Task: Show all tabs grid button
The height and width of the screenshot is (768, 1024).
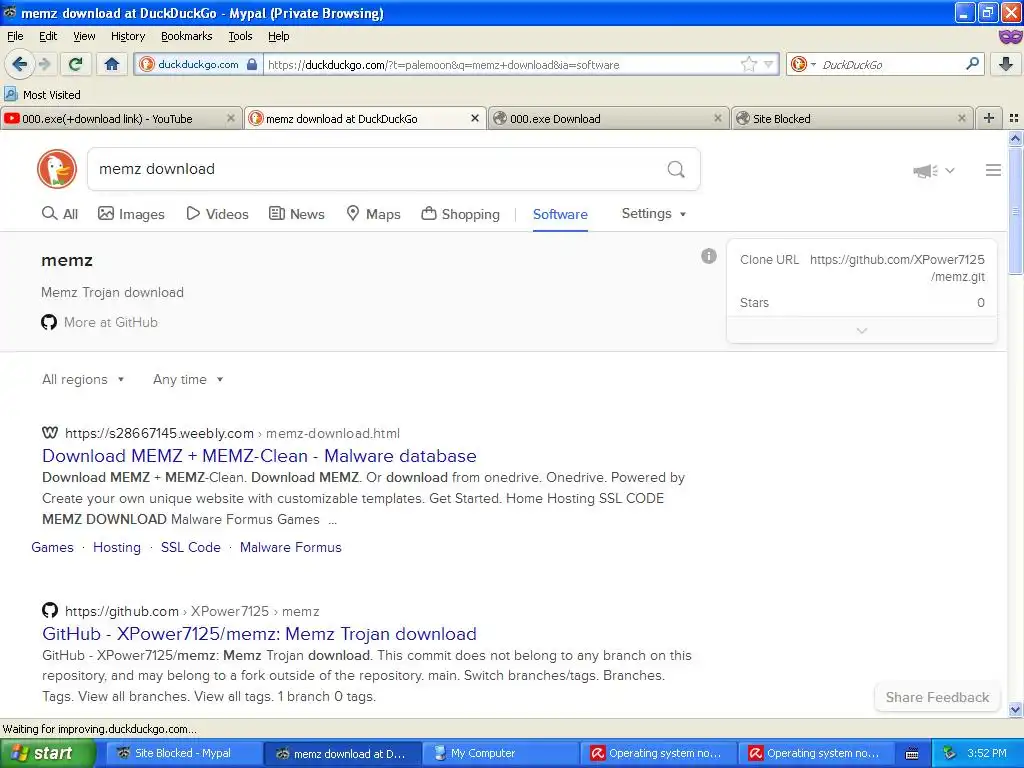Action: tap(1014, 118)
